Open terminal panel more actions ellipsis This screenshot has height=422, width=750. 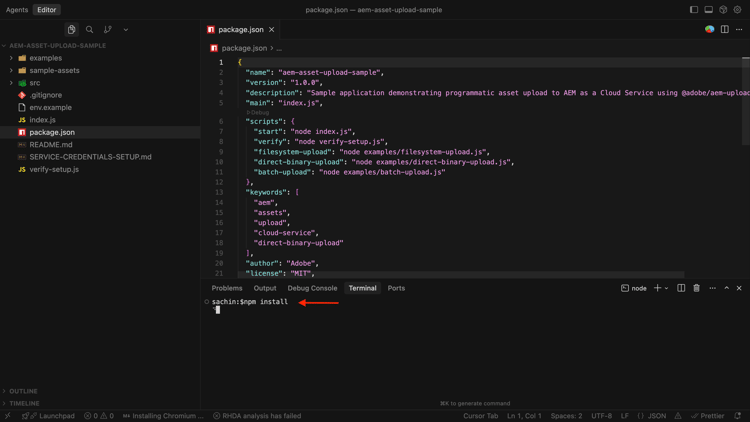[x=712, y=288]
